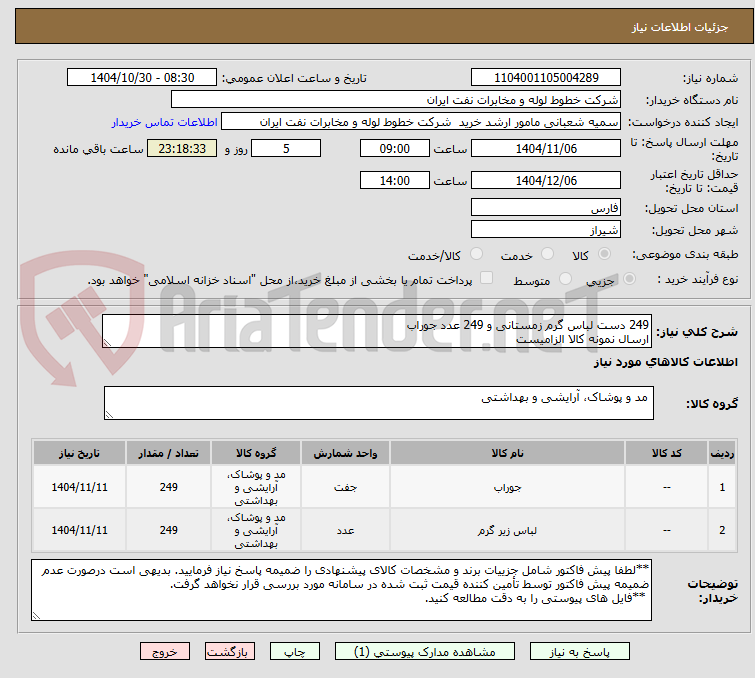Select the کالا radio button

604,254
